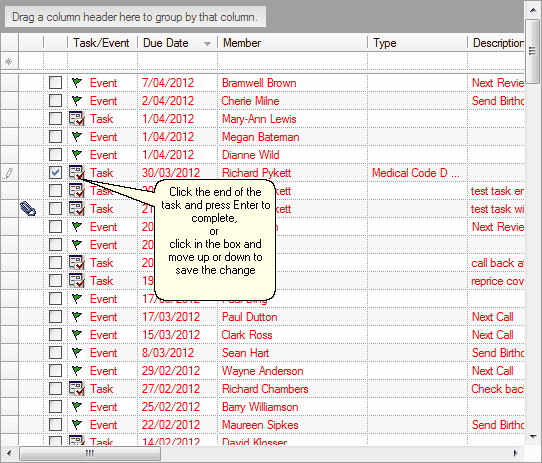
Task: Click the date 8/03/2012
Action: tap(168, 352)
